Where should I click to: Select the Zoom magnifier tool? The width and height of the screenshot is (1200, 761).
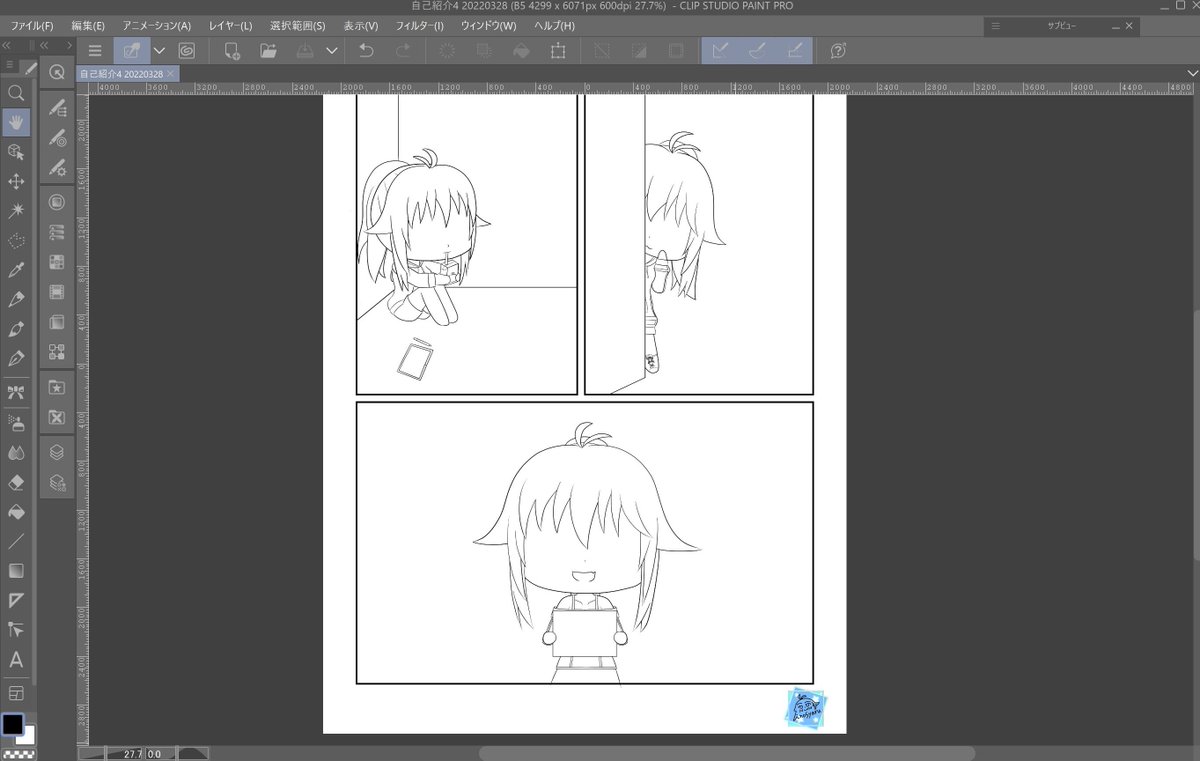(x=16, y=93)
